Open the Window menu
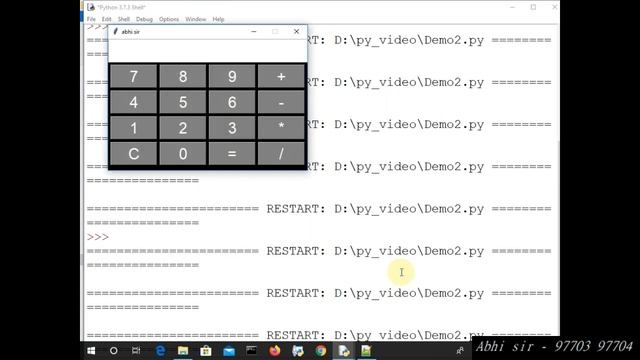640x360 pixels. 196,19
